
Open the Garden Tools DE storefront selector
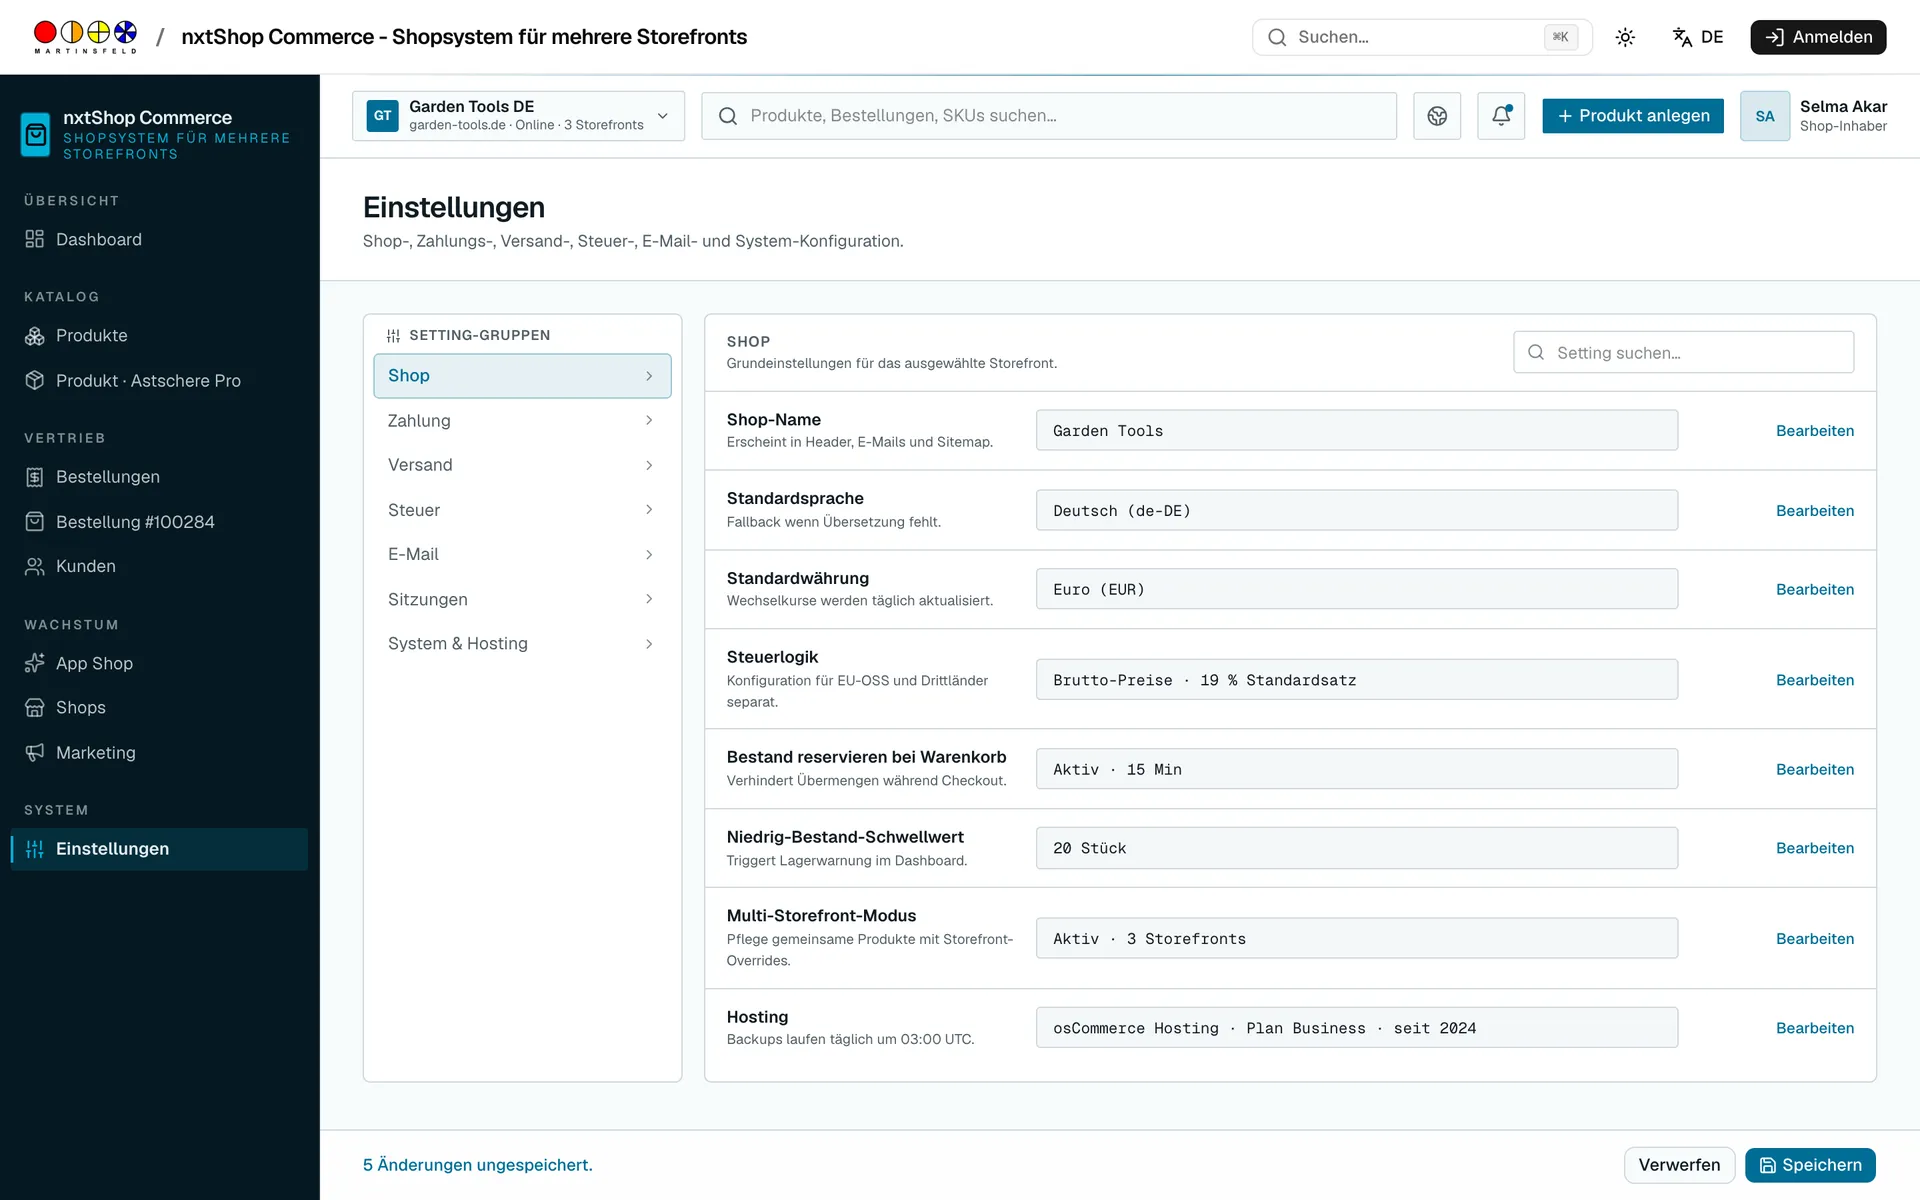(x=518, y=116)
